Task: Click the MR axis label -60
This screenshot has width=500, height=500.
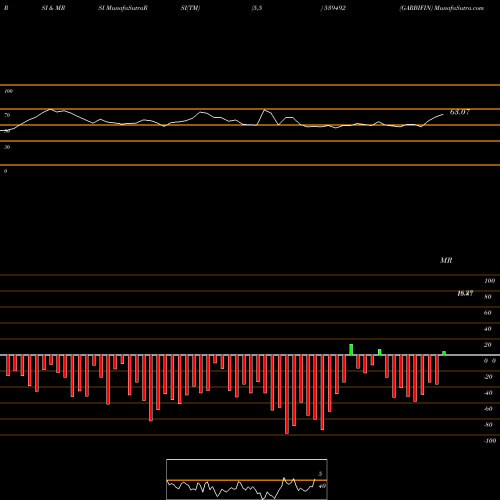Action: point(488,409)
